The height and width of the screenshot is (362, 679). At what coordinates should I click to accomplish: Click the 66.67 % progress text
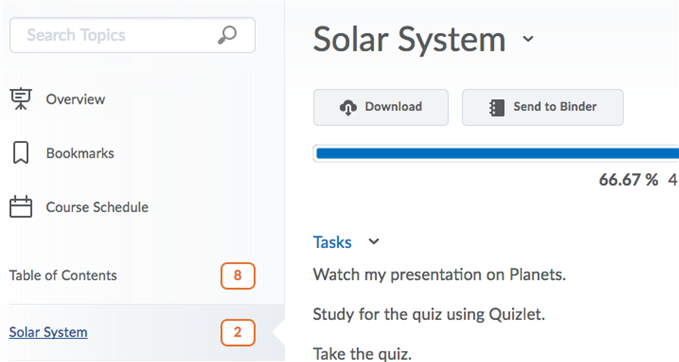pyautogui.click(x=628, y=179)
